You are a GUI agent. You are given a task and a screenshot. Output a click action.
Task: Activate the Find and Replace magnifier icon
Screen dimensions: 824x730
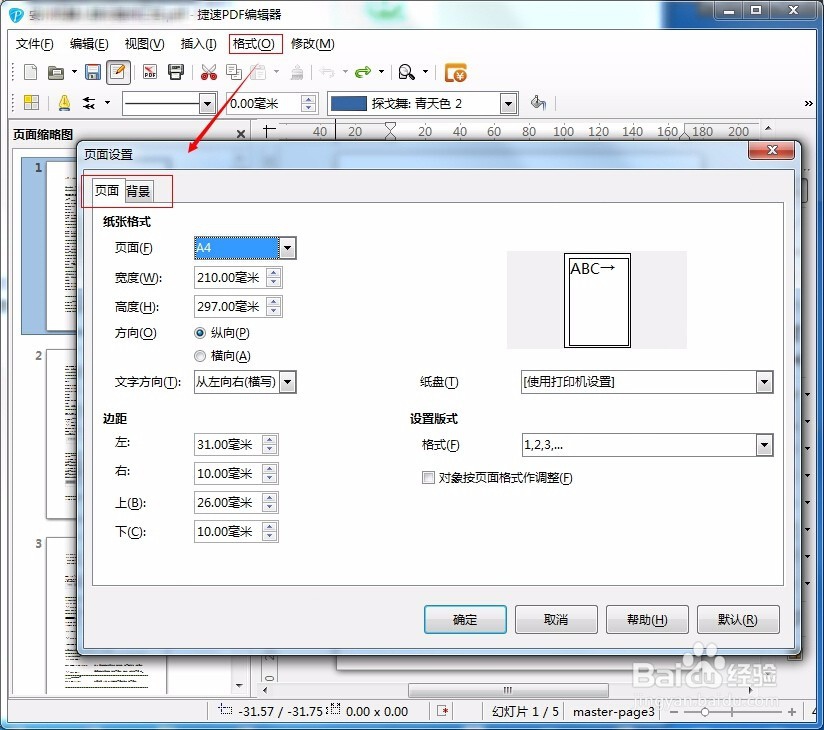[x=408, y=71]
